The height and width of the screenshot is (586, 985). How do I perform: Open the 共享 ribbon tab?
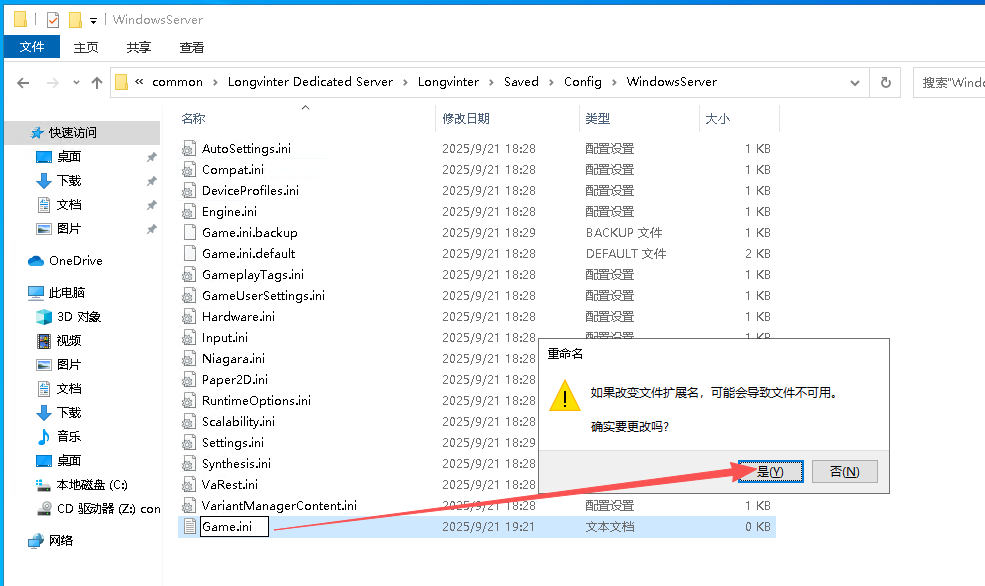pos(139,47)
